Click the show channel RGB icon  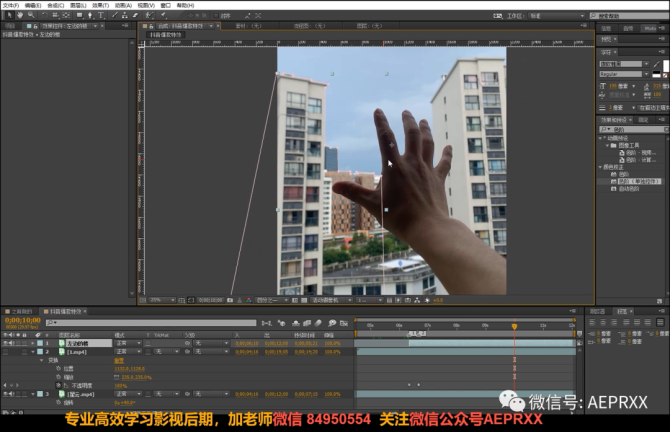tap(249, 300)
